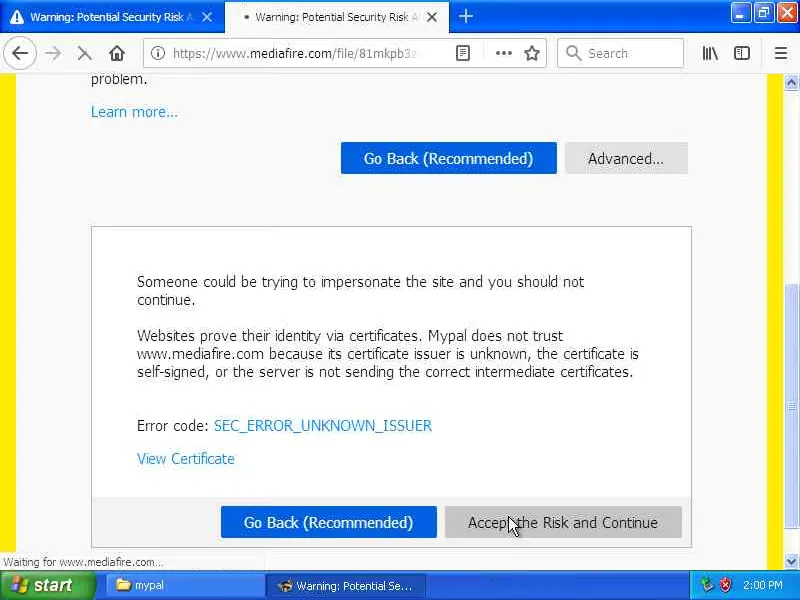Toggle Reader View icon in address bar
Image resolution: width=800 pixels, height=600 pixels.
pos(463,53)
